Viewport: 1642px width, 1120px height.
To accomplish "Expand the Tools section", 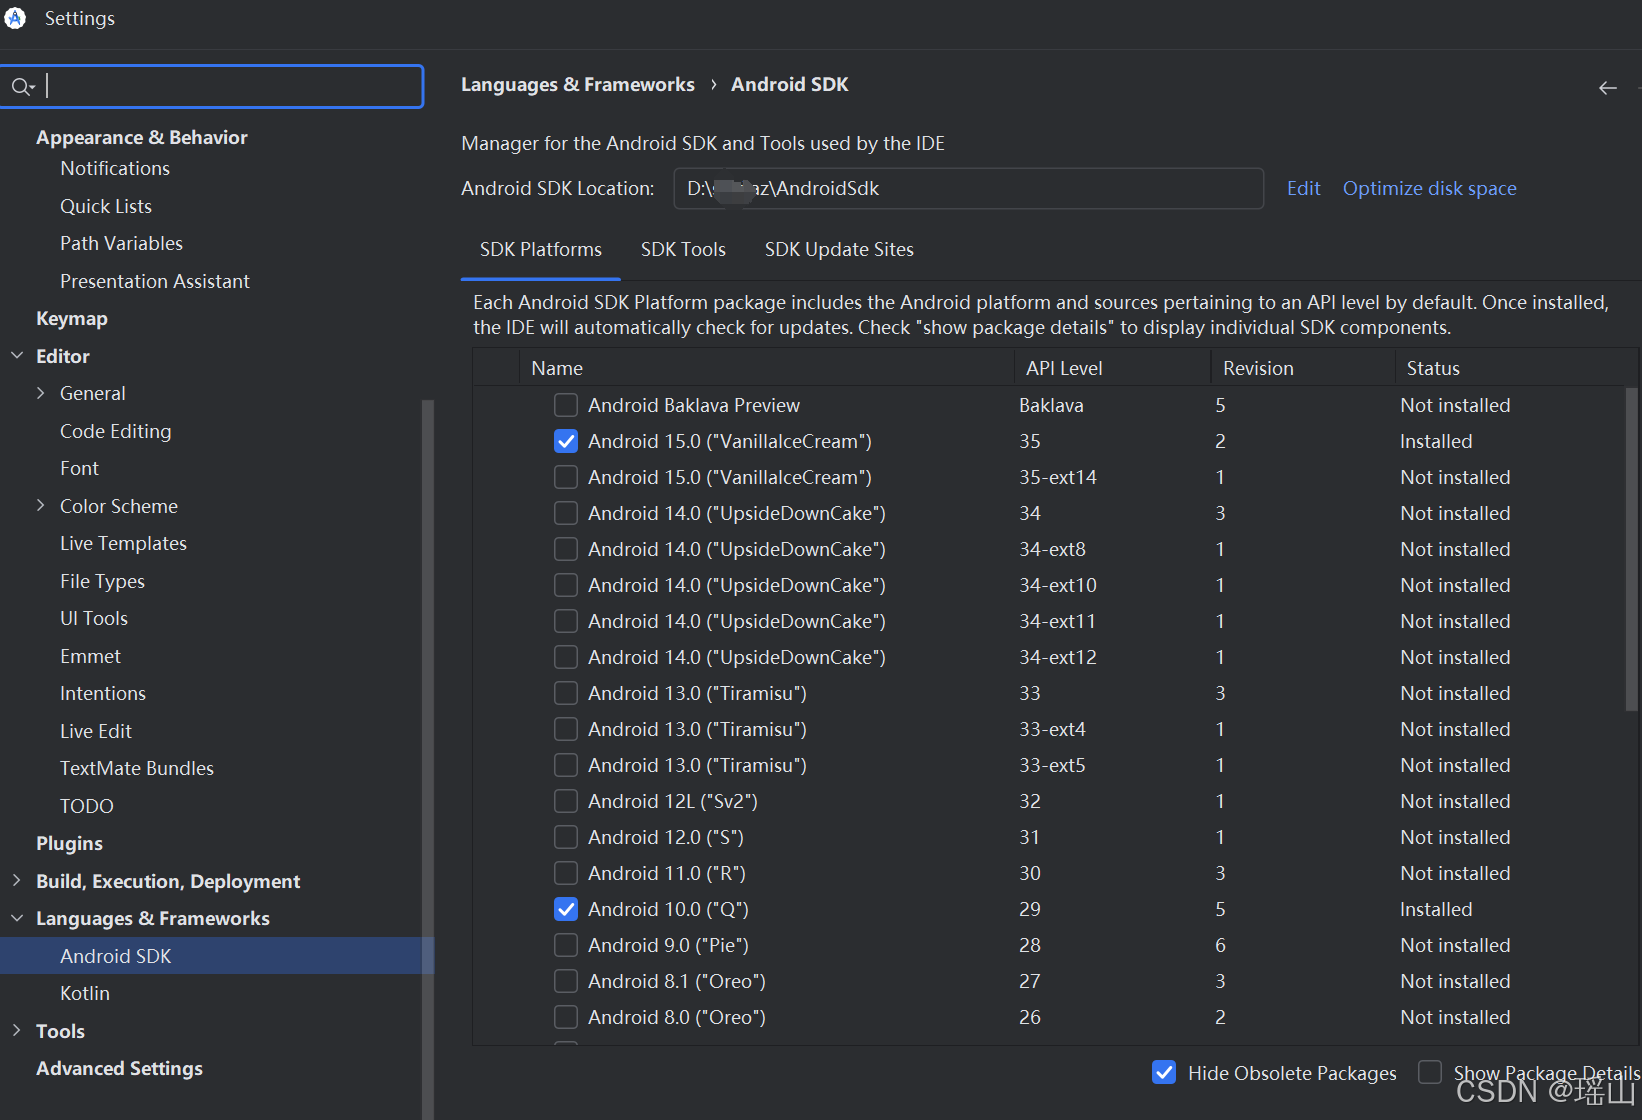I will point(17,1031).
